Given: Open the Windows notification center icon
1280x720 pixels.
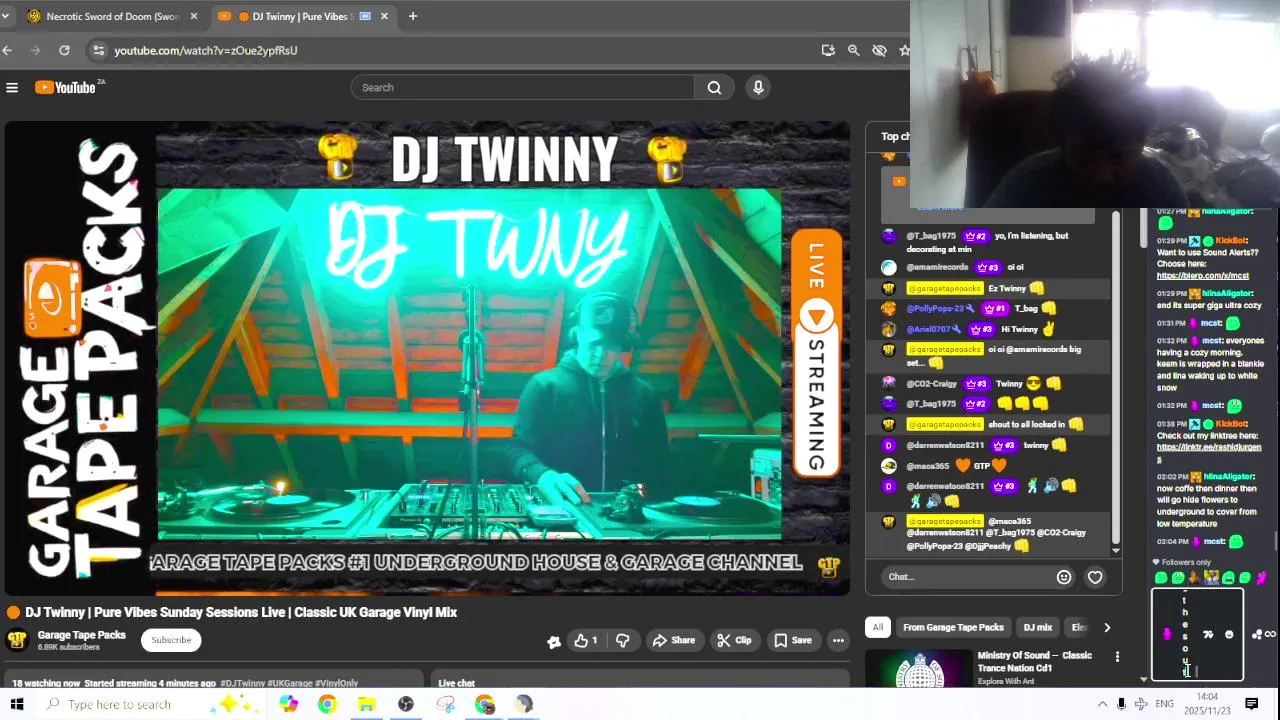Looking at the screenshot, I should tap(1251, 704).
